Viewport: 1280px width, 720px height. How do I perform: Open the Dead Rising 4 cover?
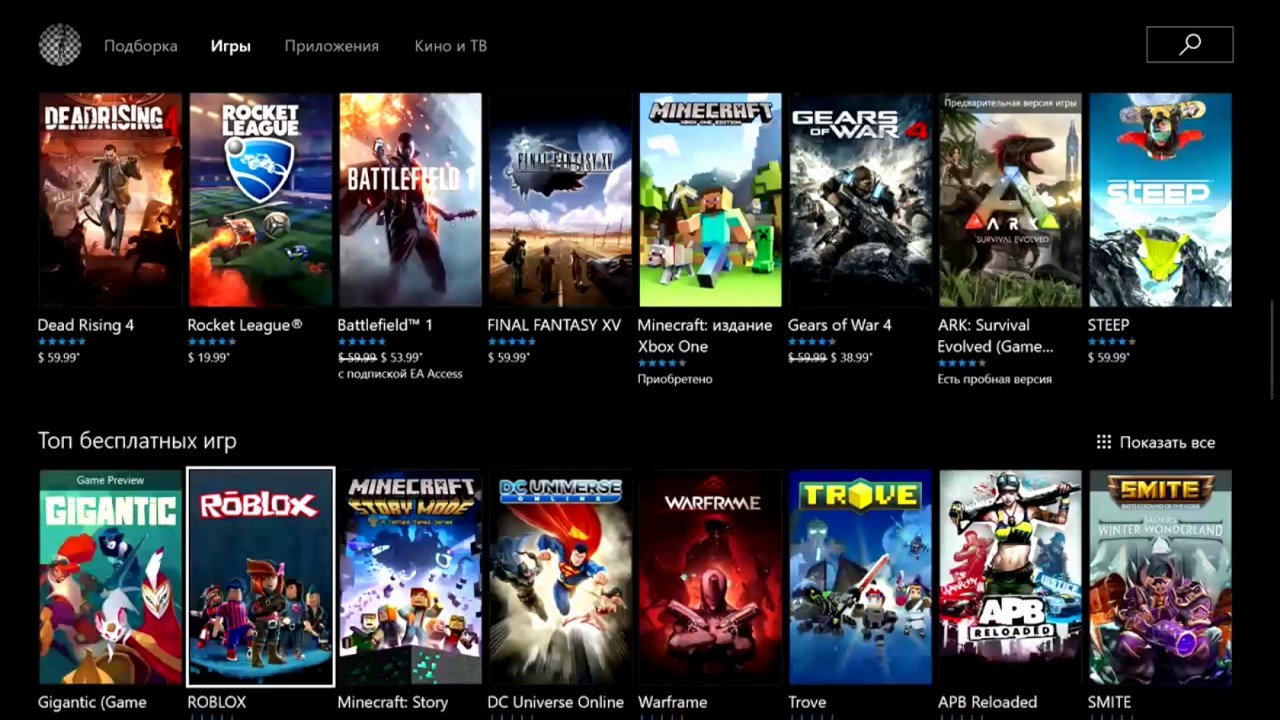110,200
